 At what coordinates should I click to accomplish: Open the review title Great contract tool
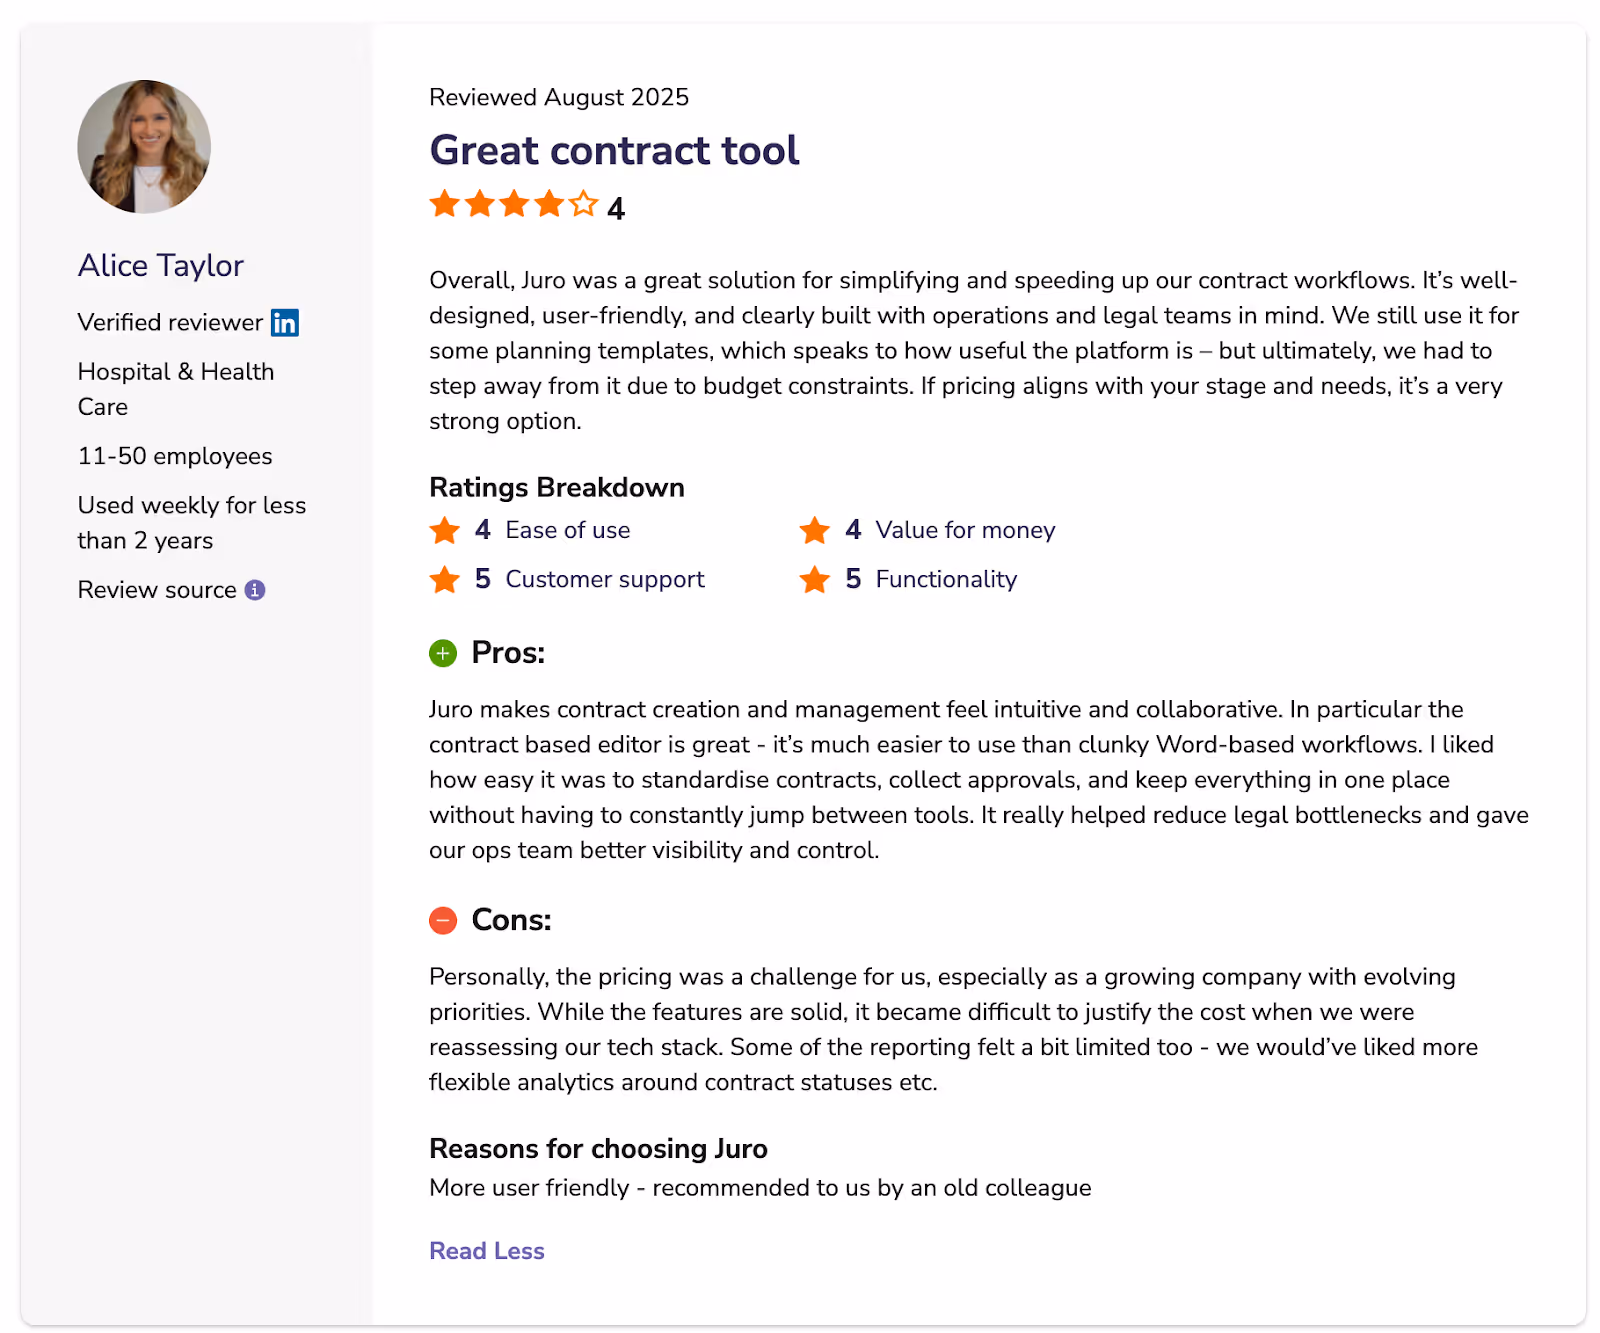613,150
